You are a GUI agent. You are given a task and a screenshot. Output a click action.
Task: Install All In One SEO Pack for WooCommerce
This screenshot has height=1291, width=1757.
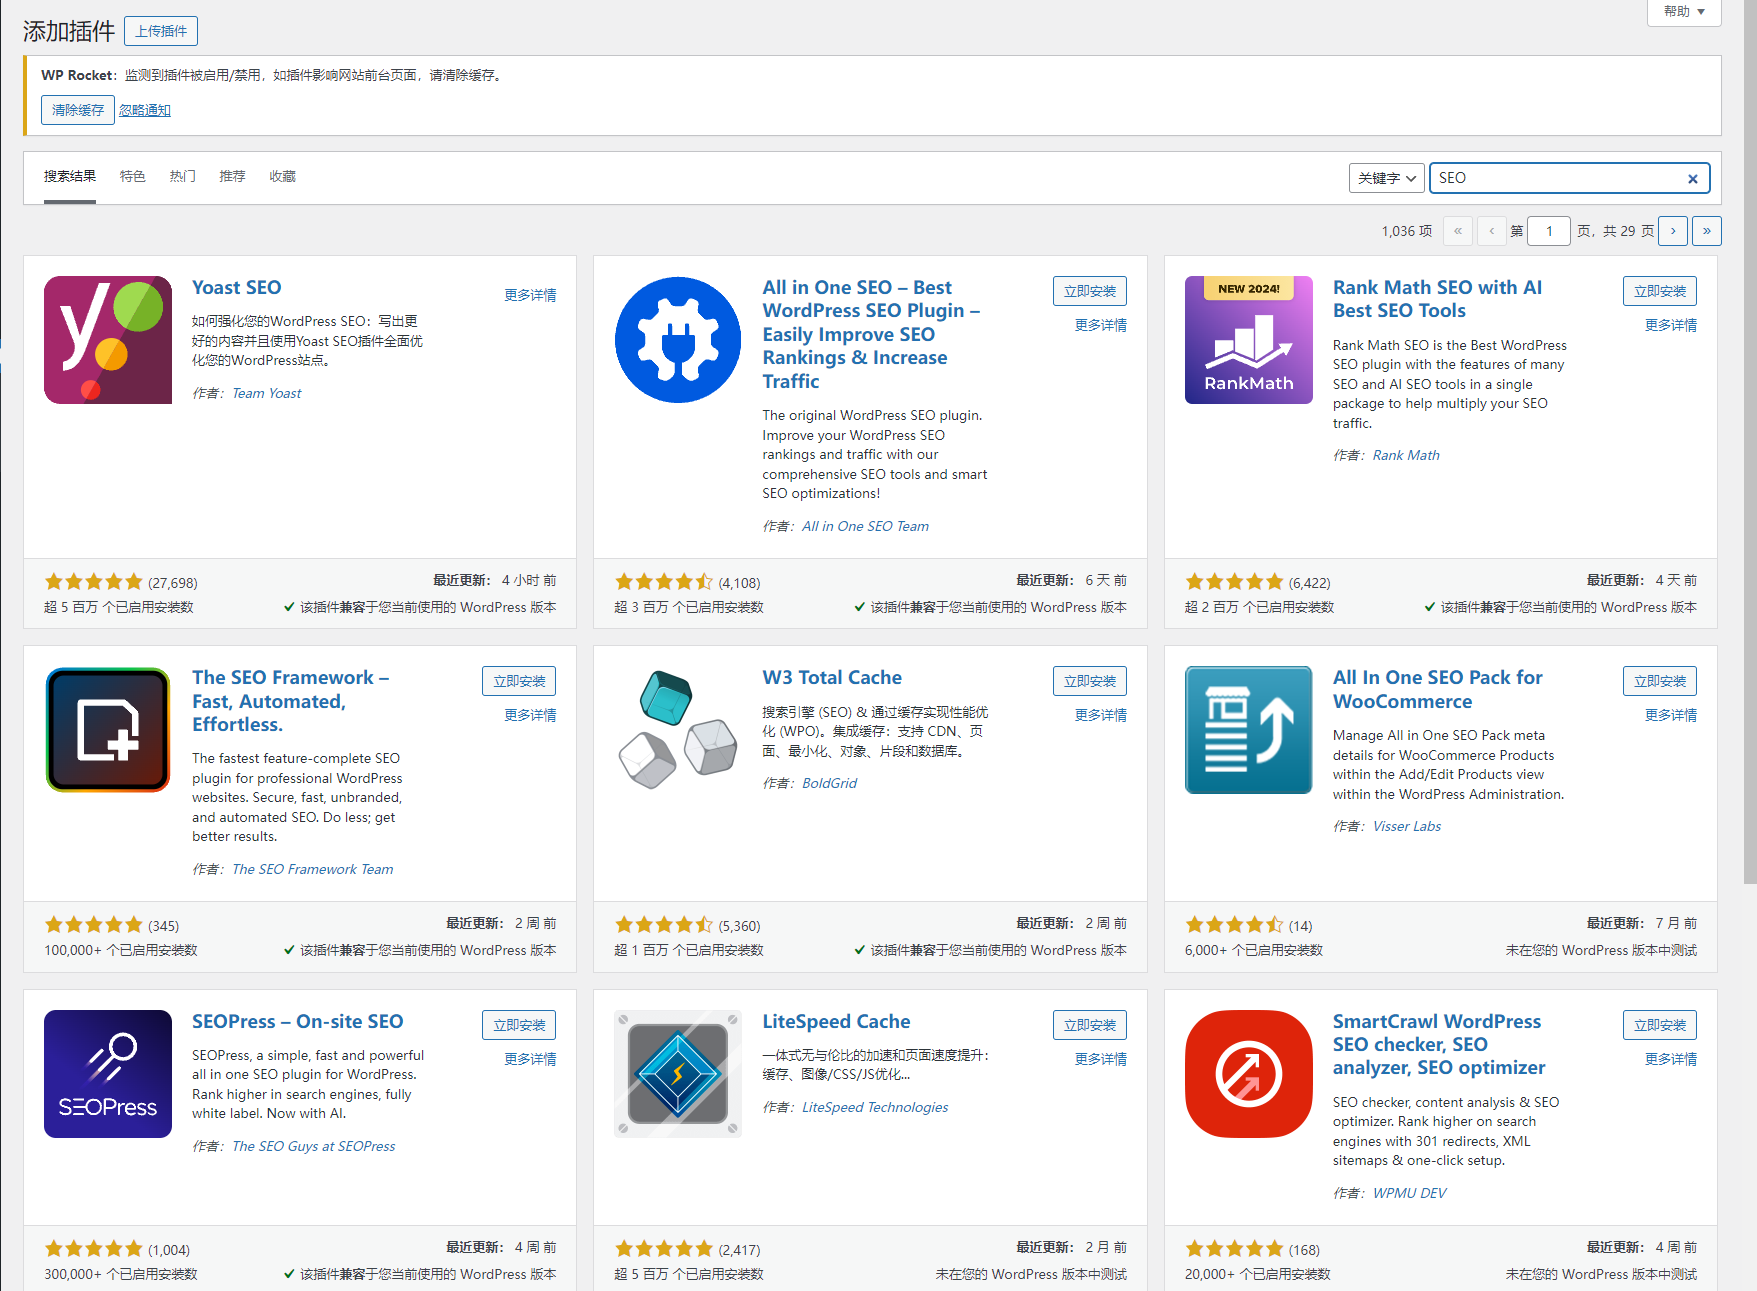click(1659, 681)
